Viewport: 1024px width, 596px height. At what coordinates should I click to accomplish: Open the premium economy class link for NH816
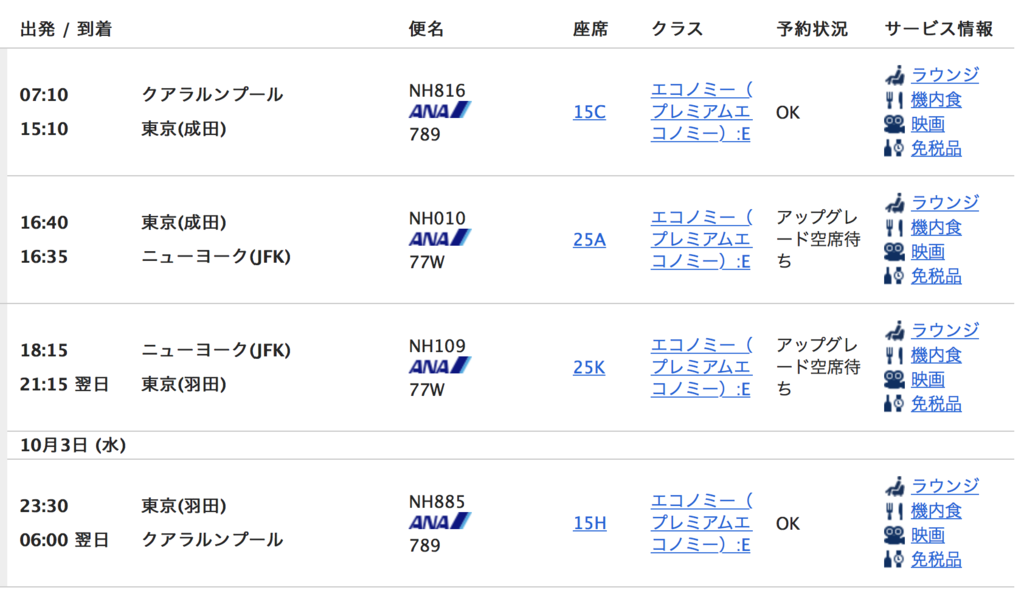click(701, 112)
